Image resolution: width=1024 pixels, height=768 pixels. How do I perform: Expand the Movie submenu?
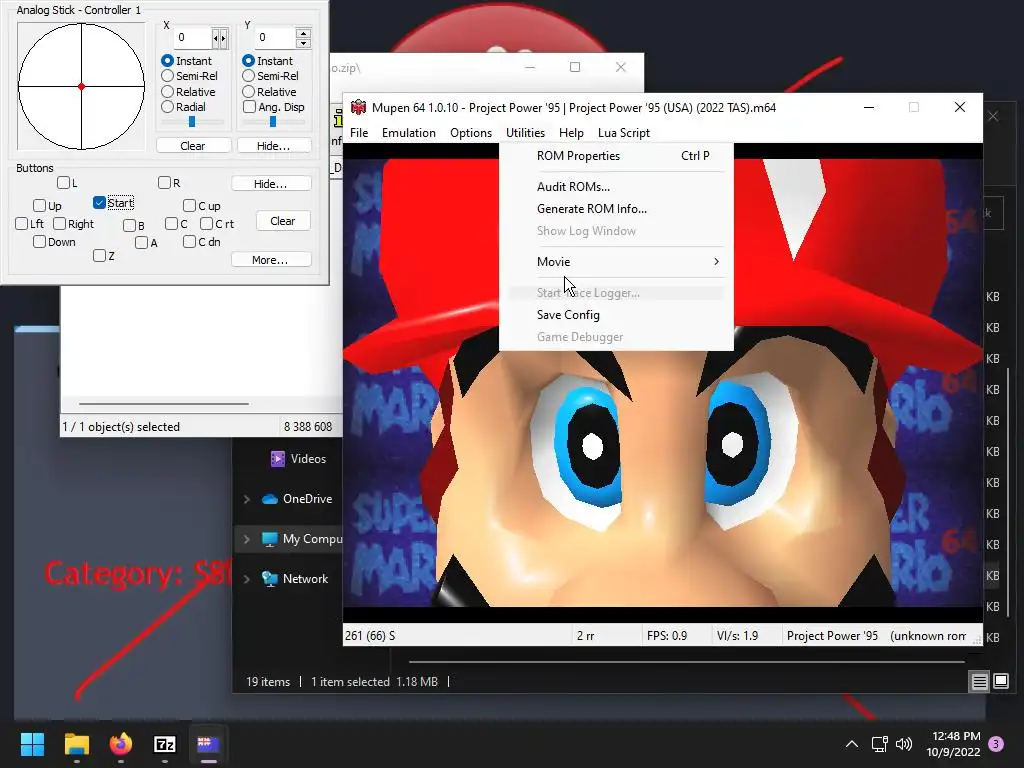click(616, 261)
